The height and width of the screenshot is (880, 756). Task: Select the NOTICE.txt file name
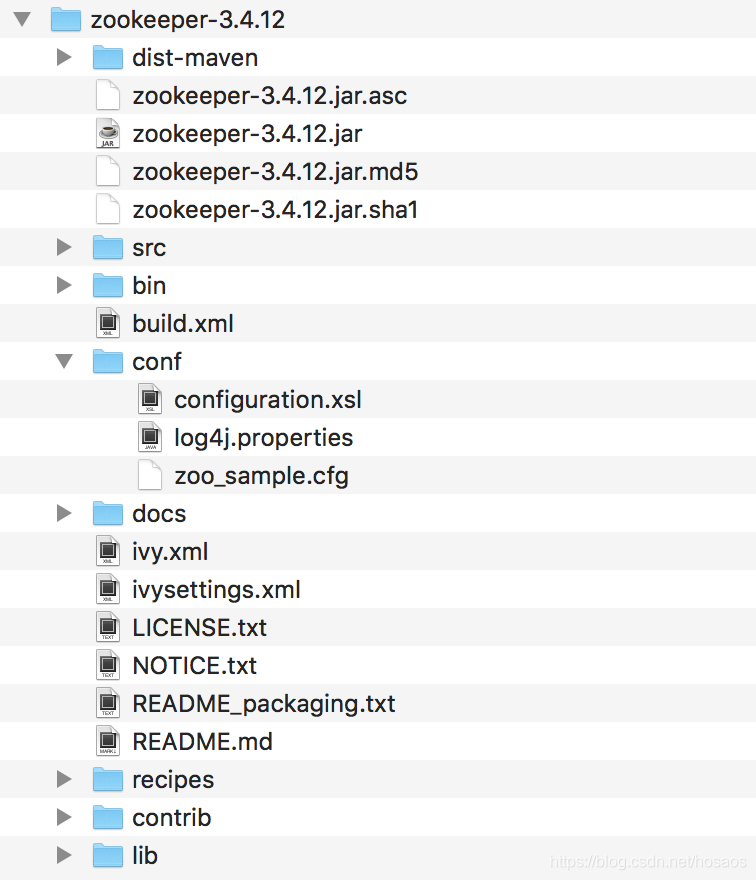click(194, 666)
